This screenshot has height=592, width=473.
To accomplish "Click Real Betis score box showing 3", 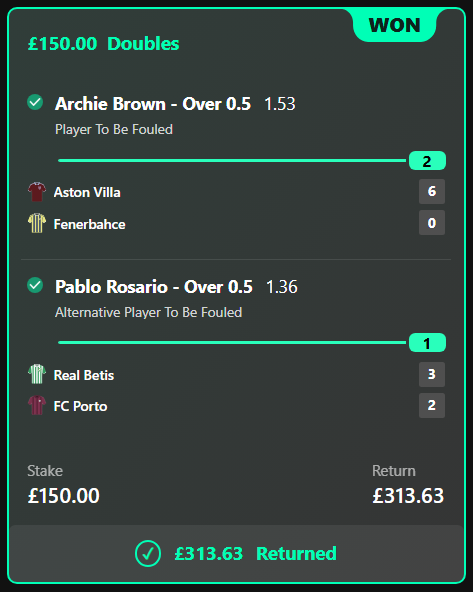I will coord(432,374).
